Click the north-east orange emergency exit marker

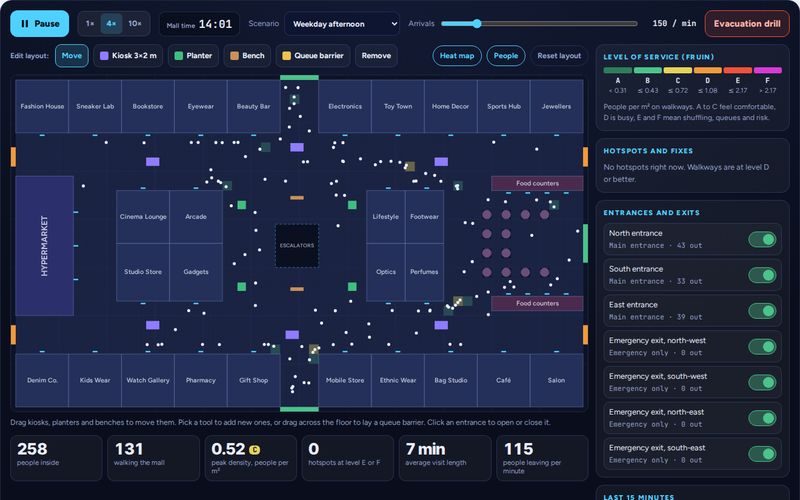coord(585,157)
